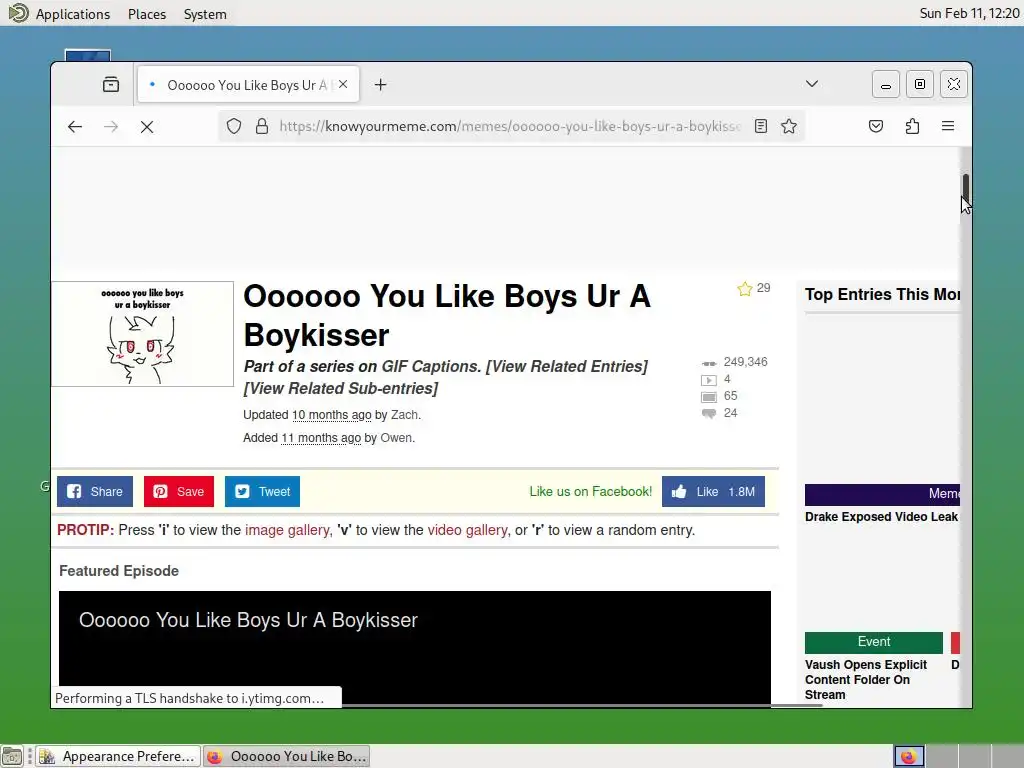1024x768 pixels.
Task: Click the page title heading
Action: [447, 315]
